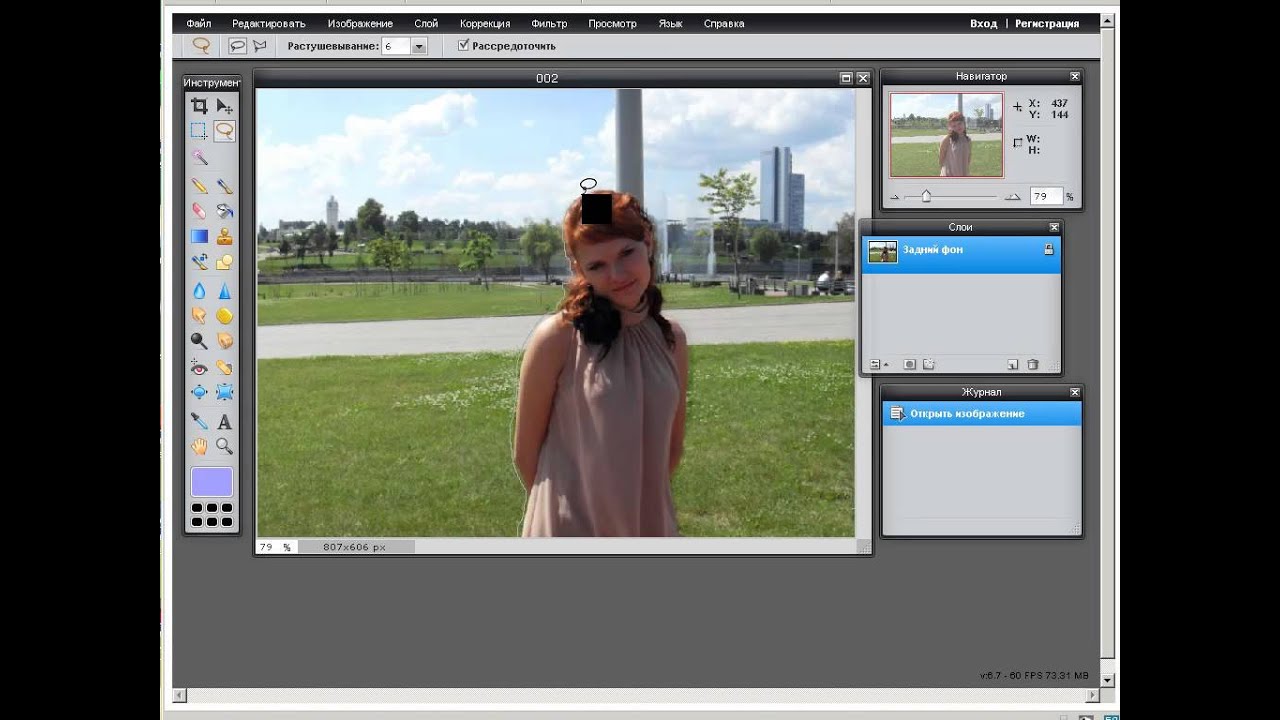Open the main color swatch
Screen dimensions: 1280x720
212,482
